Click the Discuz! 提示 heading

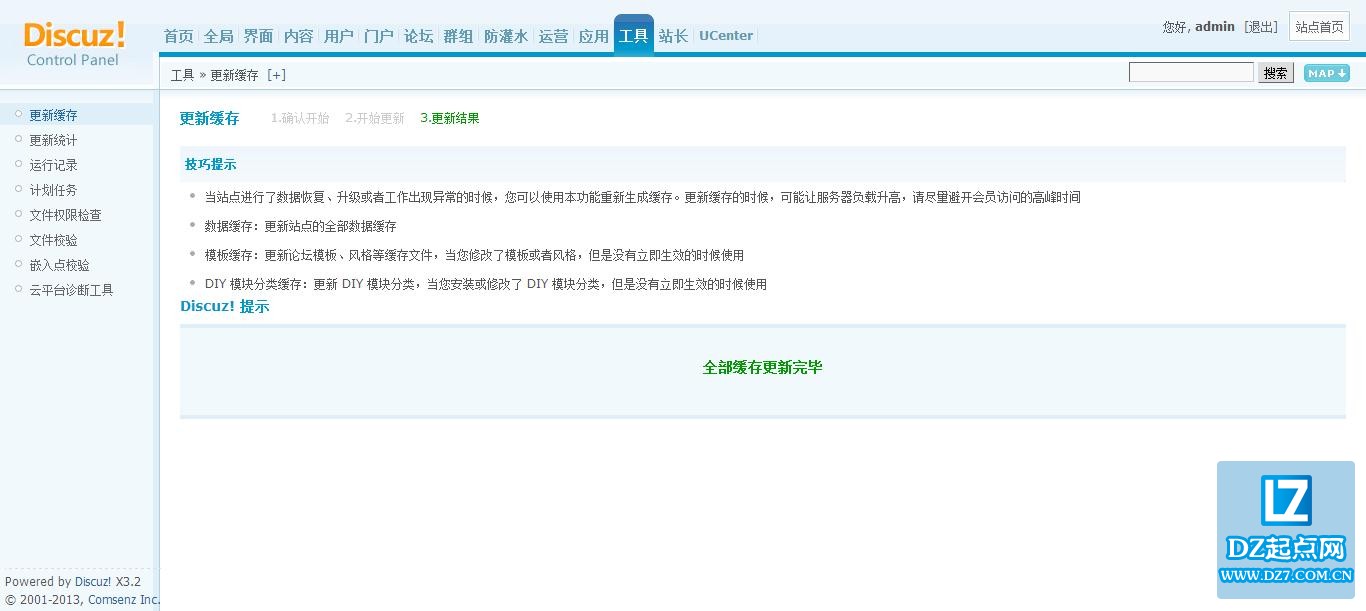[225, 306]
